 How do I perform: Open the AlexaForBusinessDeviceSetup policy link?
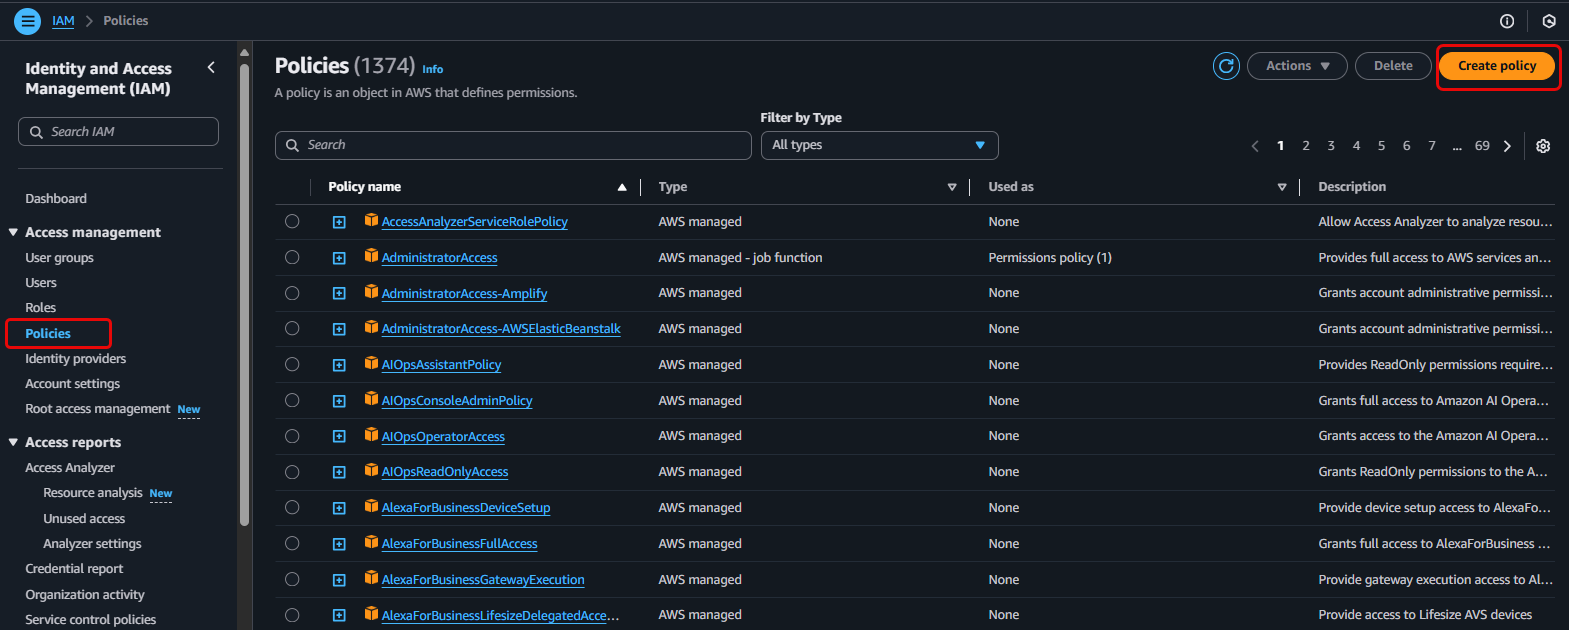coord(466,508)
